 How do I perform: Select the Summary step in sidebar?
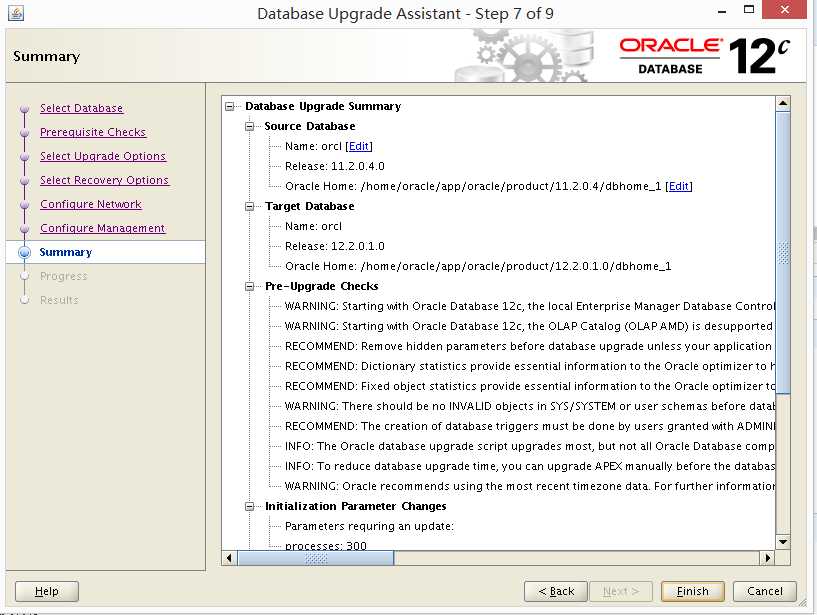66,252
